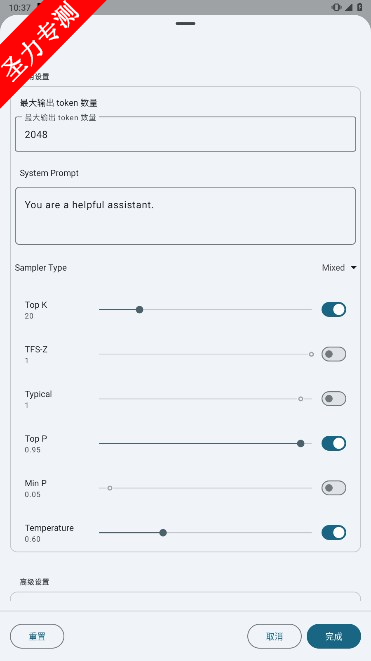The height and width of the screenshot is (661, 371).
Task: Toggle the Top K sampler switch
Action: (333, 309)
